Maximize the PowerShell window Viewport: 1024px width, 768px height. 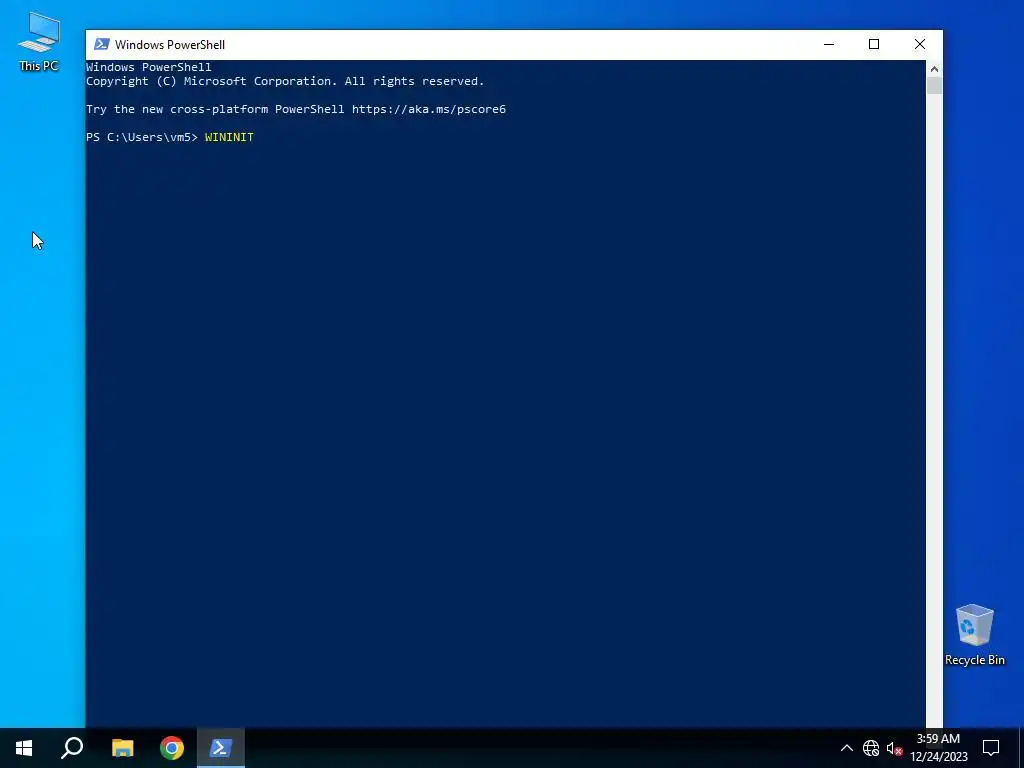pos(874,44)
